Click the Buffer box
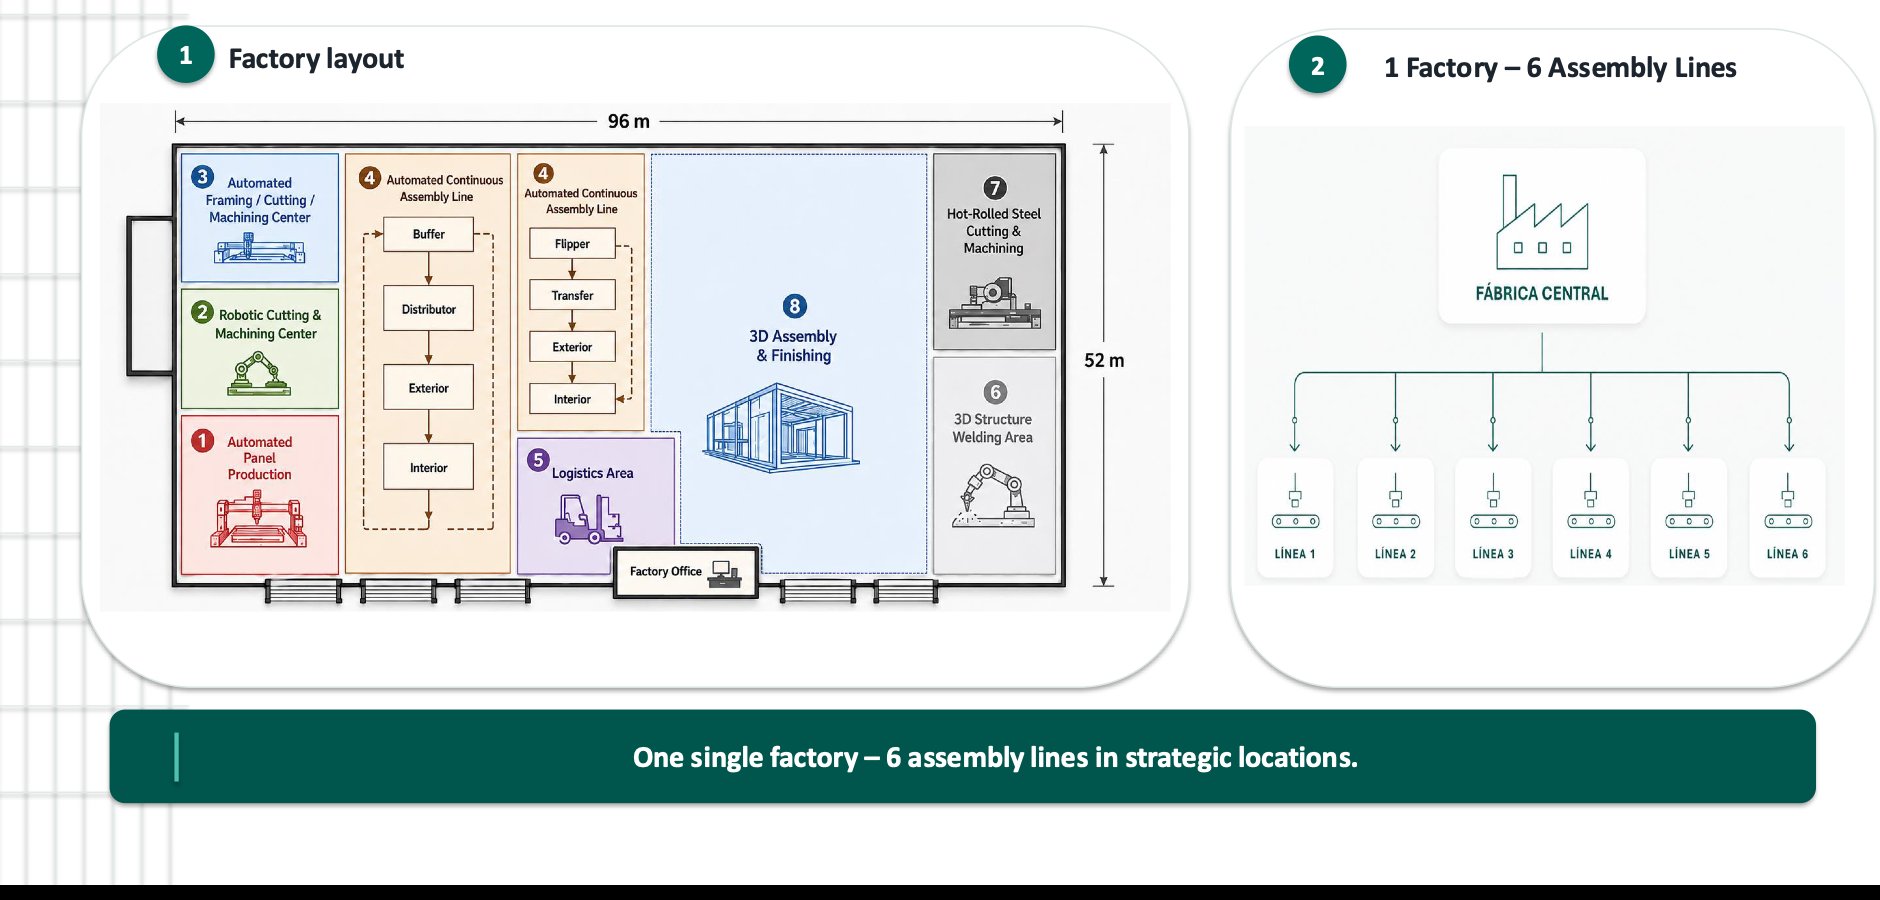The width and height of the screenshot is (1880, 900). (x=428, y=234)
